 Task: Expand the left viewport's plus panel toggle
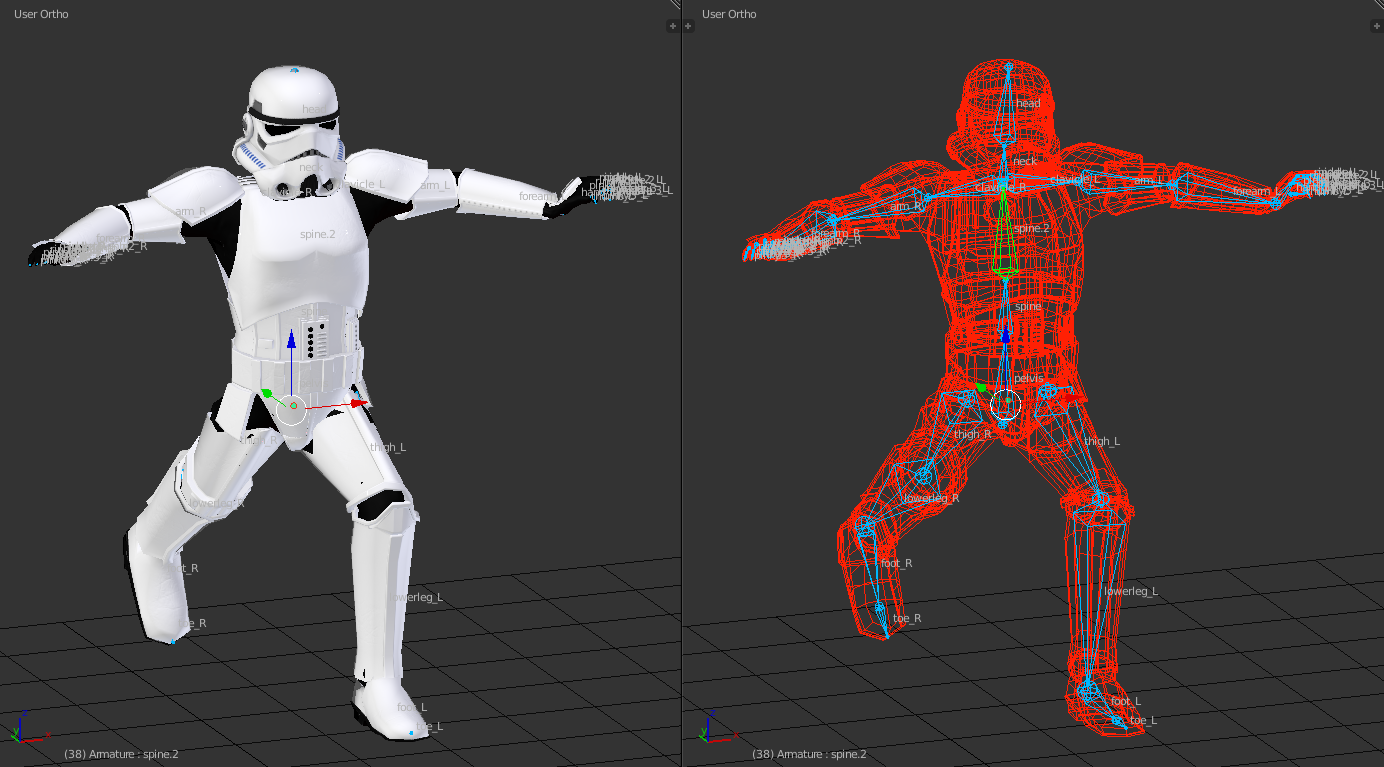673,26
